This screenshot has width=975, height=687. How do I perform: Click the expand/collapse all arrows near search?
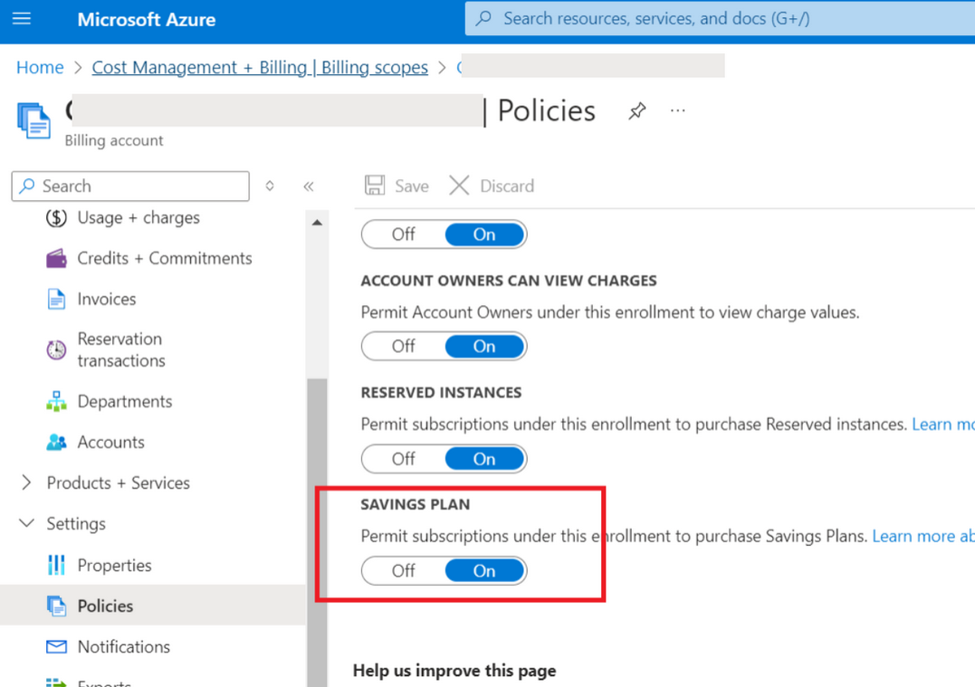270,186
